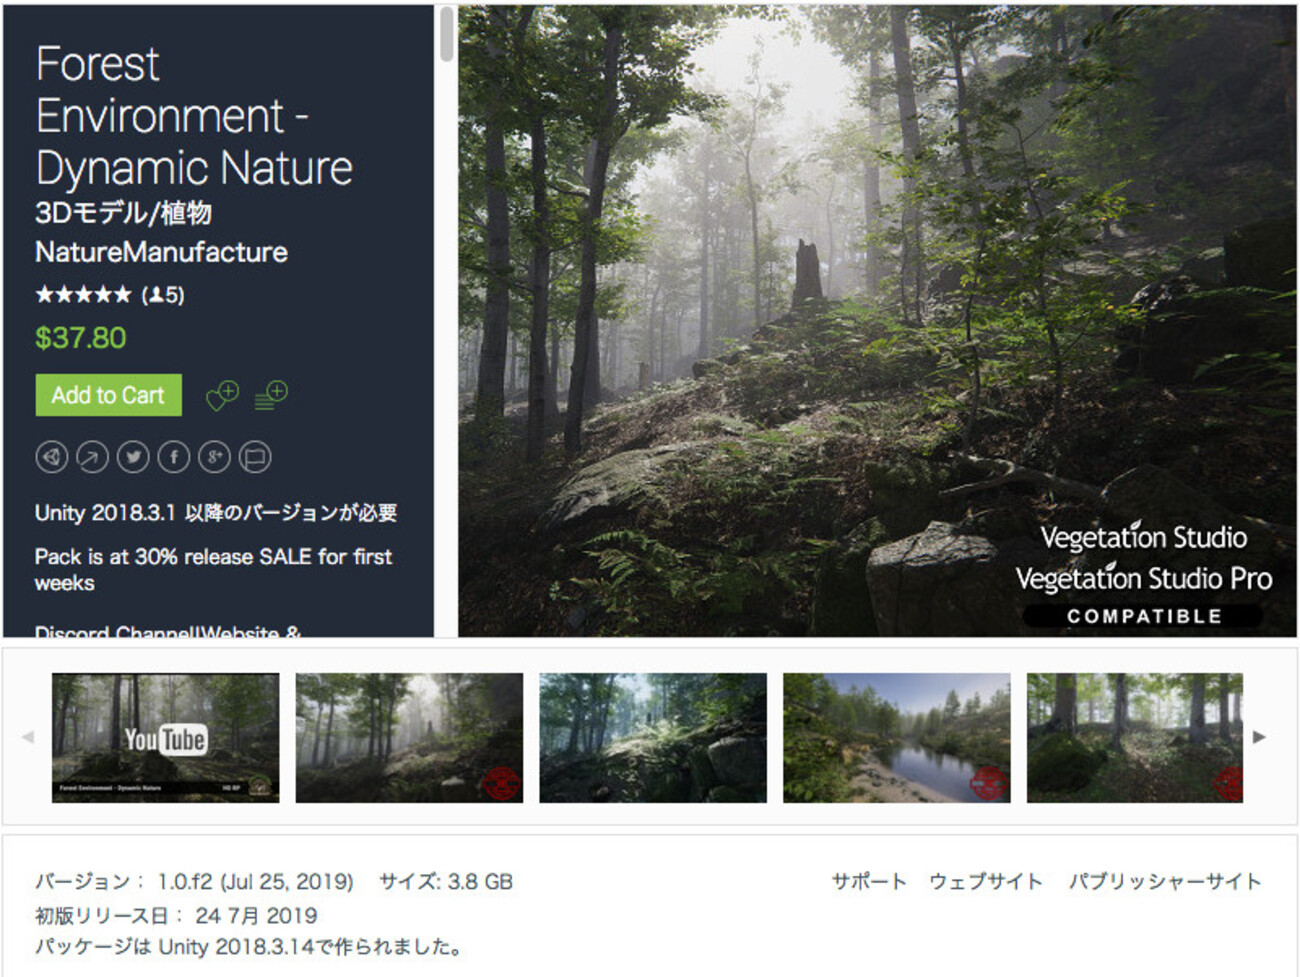Share the asset on Facebook
Image resolution: width=1300 pixels, height=977 pixels.
click(x=174, y=457)
